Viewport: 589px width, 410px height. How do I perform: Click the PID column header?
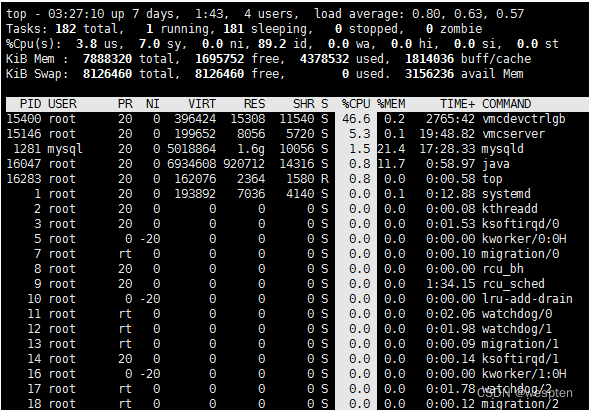pyautogui.click(x=30, y=104)
